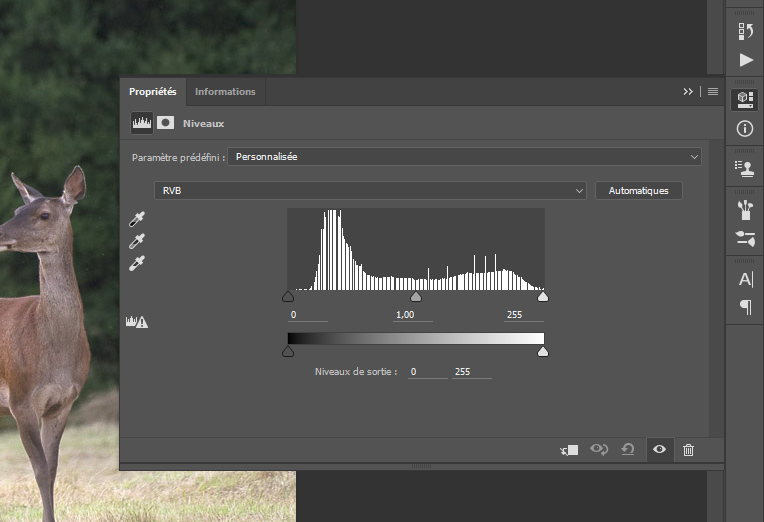The image size is (764, 522).
Task: Select the layer mask icon beside Niveaux
Action: pos(166,123)
